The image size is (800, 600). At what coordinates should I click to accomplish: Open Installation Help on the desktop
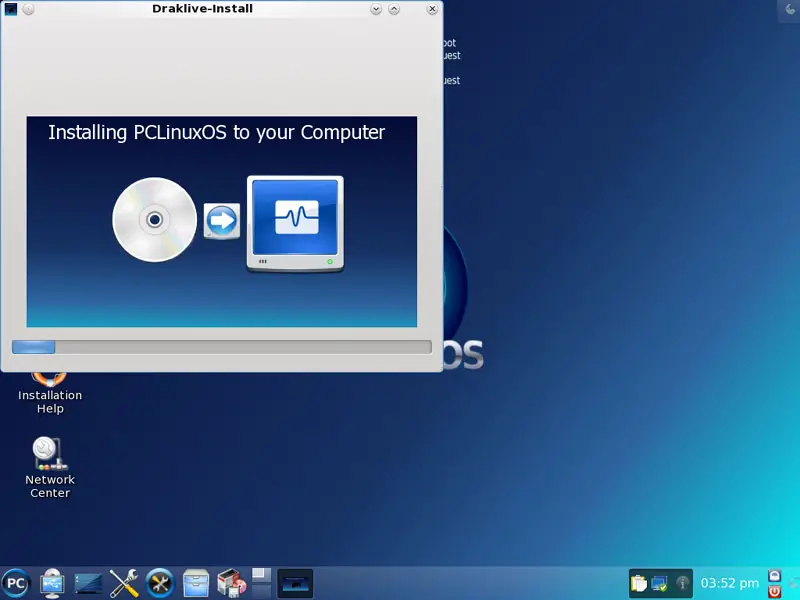pyautogui.click(x=50, y=393)
